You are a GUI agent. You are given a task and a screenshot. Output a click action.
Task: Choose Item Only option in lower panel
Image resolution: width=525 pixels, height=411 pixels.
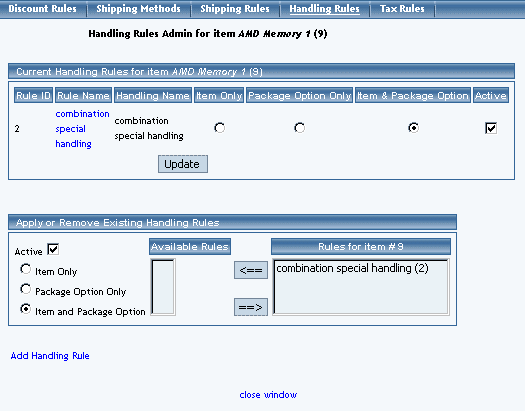[x=25, y=269]
